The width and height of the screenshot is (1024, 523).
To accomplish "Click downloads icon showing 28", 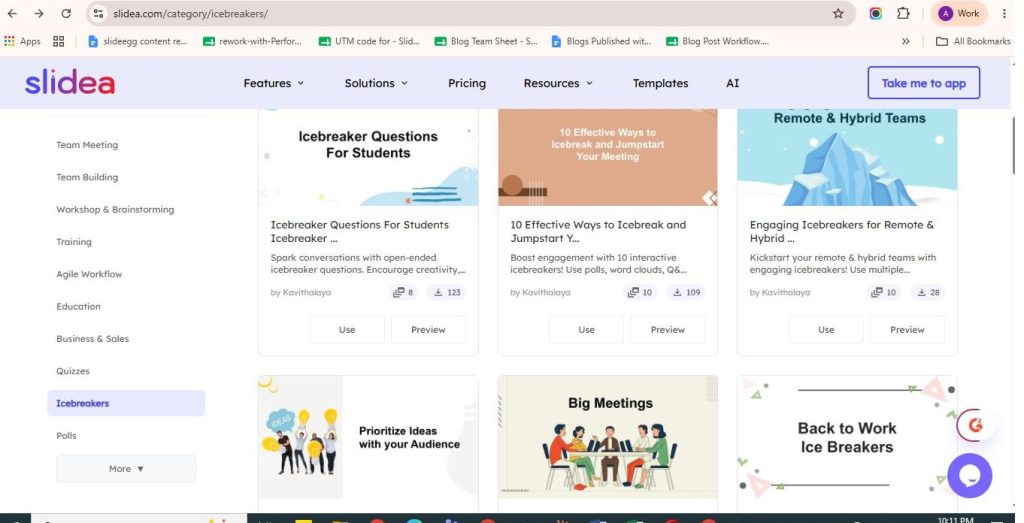I will tap(927, 293).
